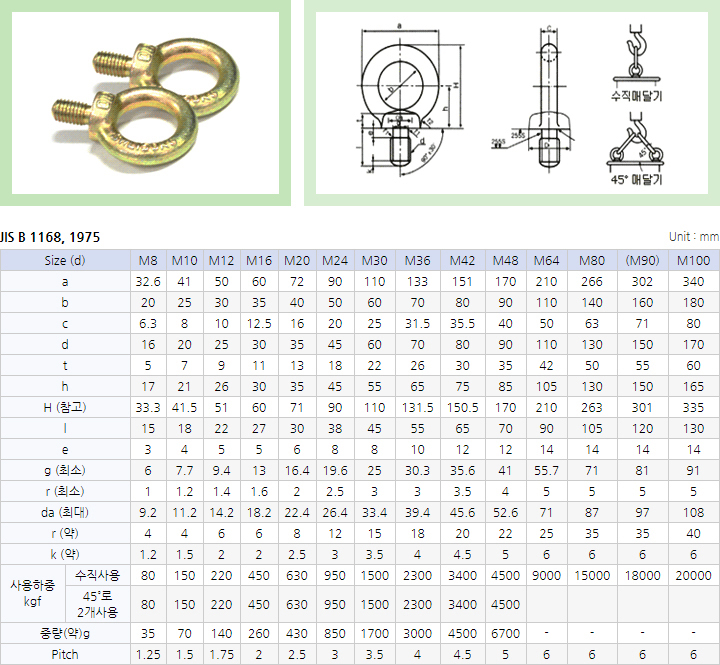This screenshot has width=720, height=665.
Task: Click row label 'h'
Action: coord(65,387)
